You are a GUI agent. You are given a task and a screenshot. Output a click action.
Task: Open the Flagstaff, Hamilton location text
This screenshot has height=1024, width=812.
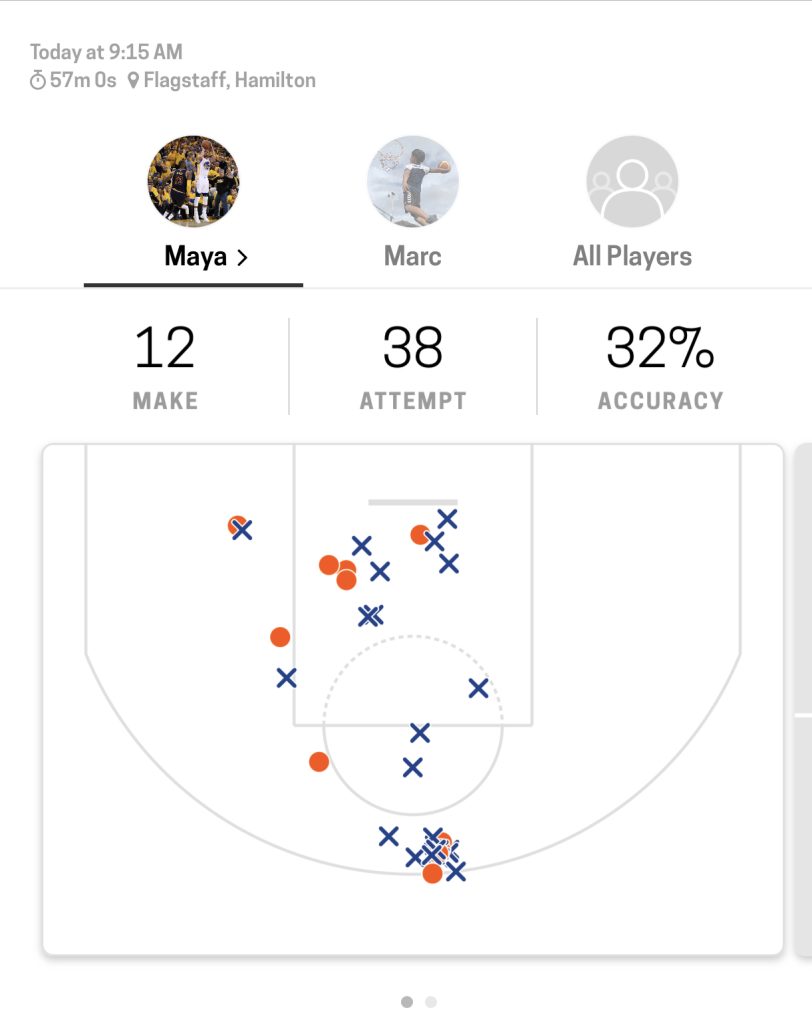229,81
